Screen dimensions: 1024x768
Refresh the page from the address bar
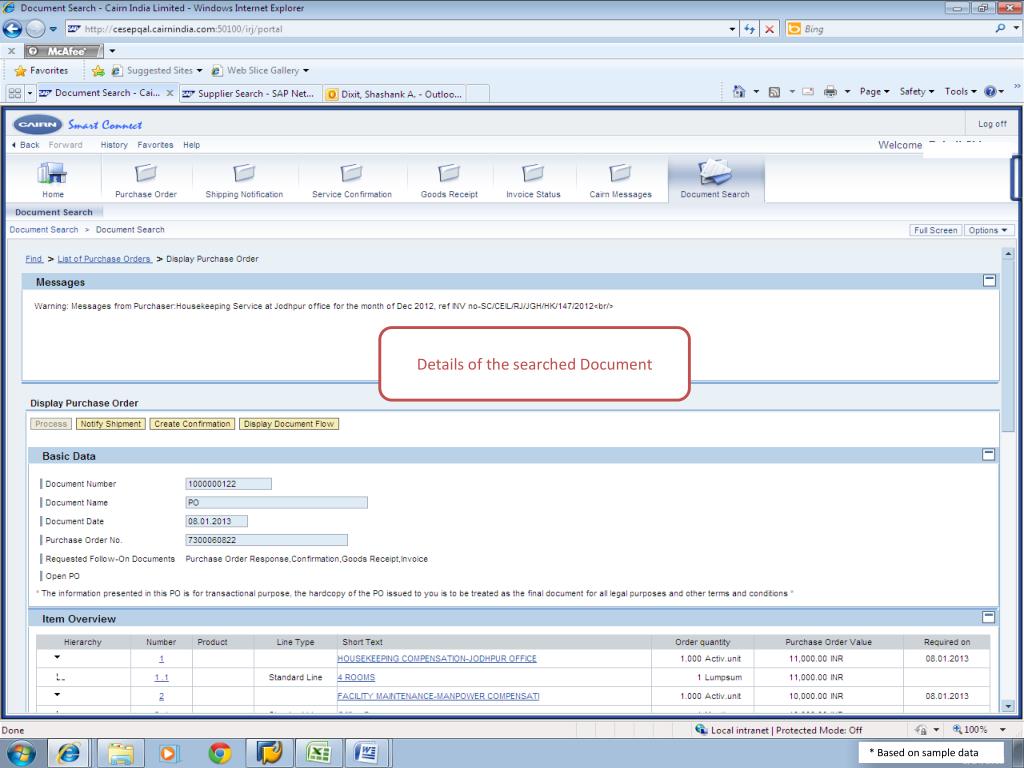749,29
